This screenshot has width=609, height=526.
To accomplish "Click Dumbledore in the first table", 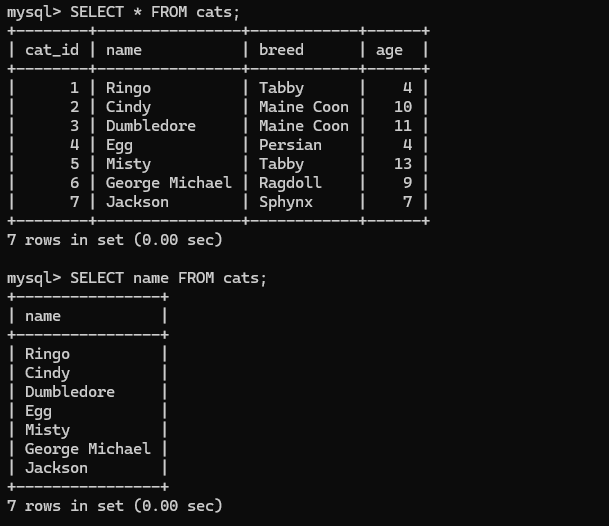I will pyautogui.click(x=151, y=126).
